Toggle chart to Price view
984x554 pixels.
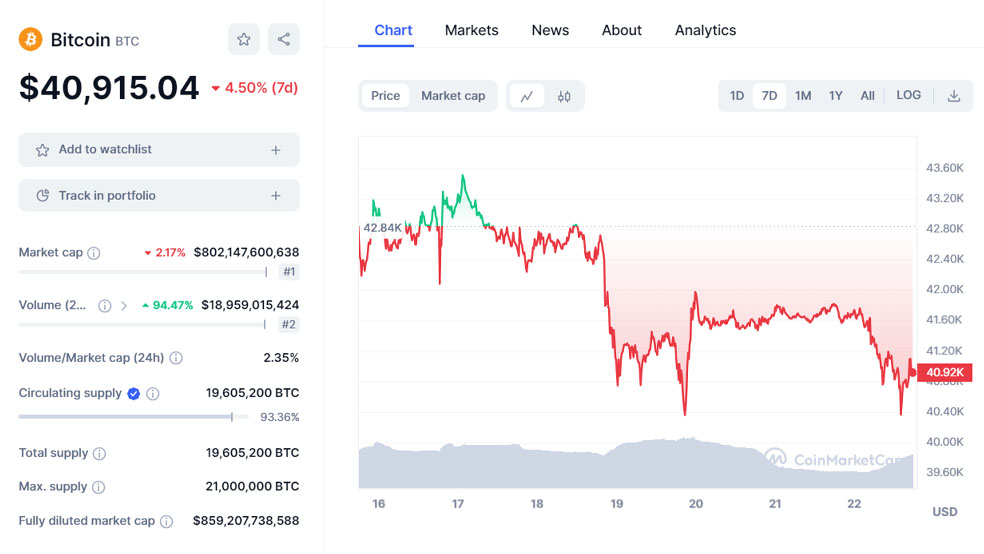385,96
